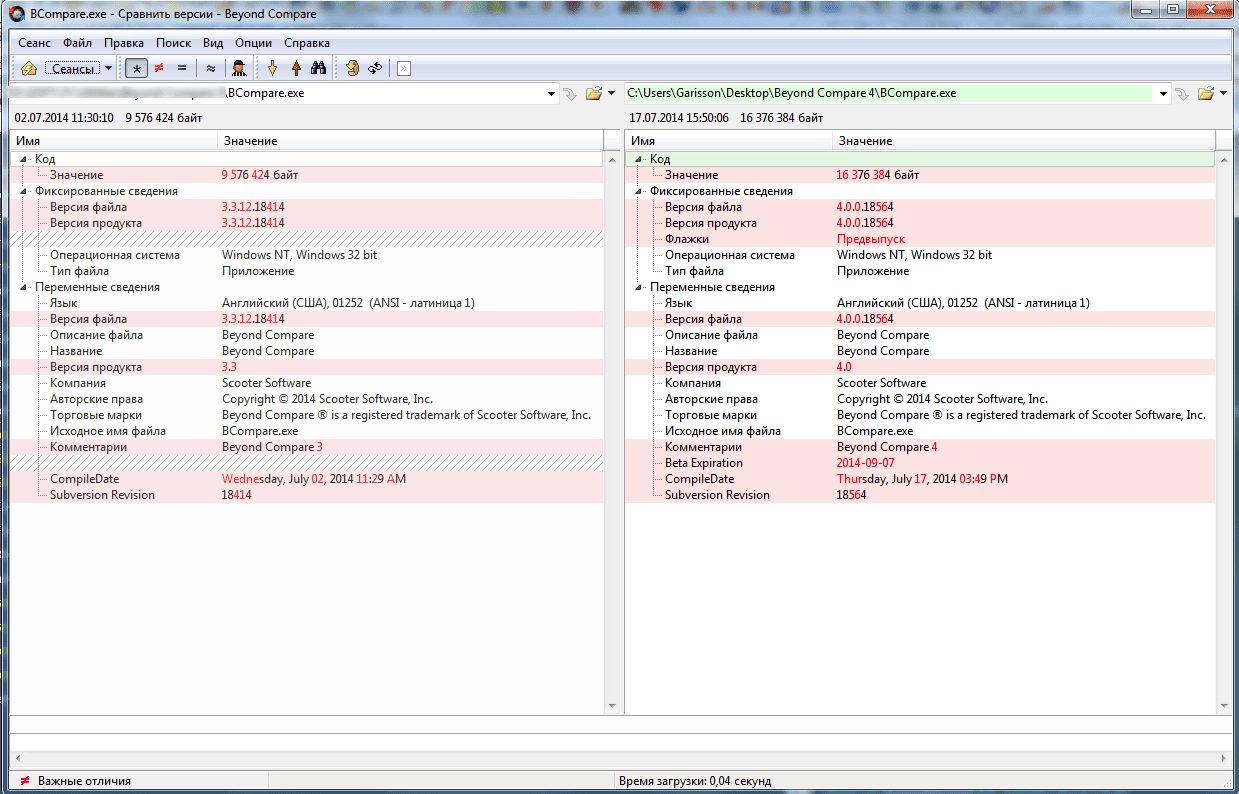Screen dimensions: 1239x794
Task: Click Важные отличия text in status bar
Action: (84, 781)
